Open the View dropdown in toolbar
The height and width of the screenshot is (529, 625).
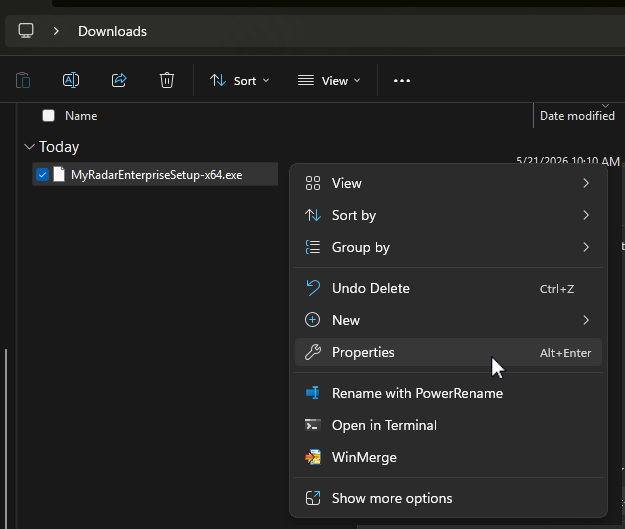pos(329,81)
